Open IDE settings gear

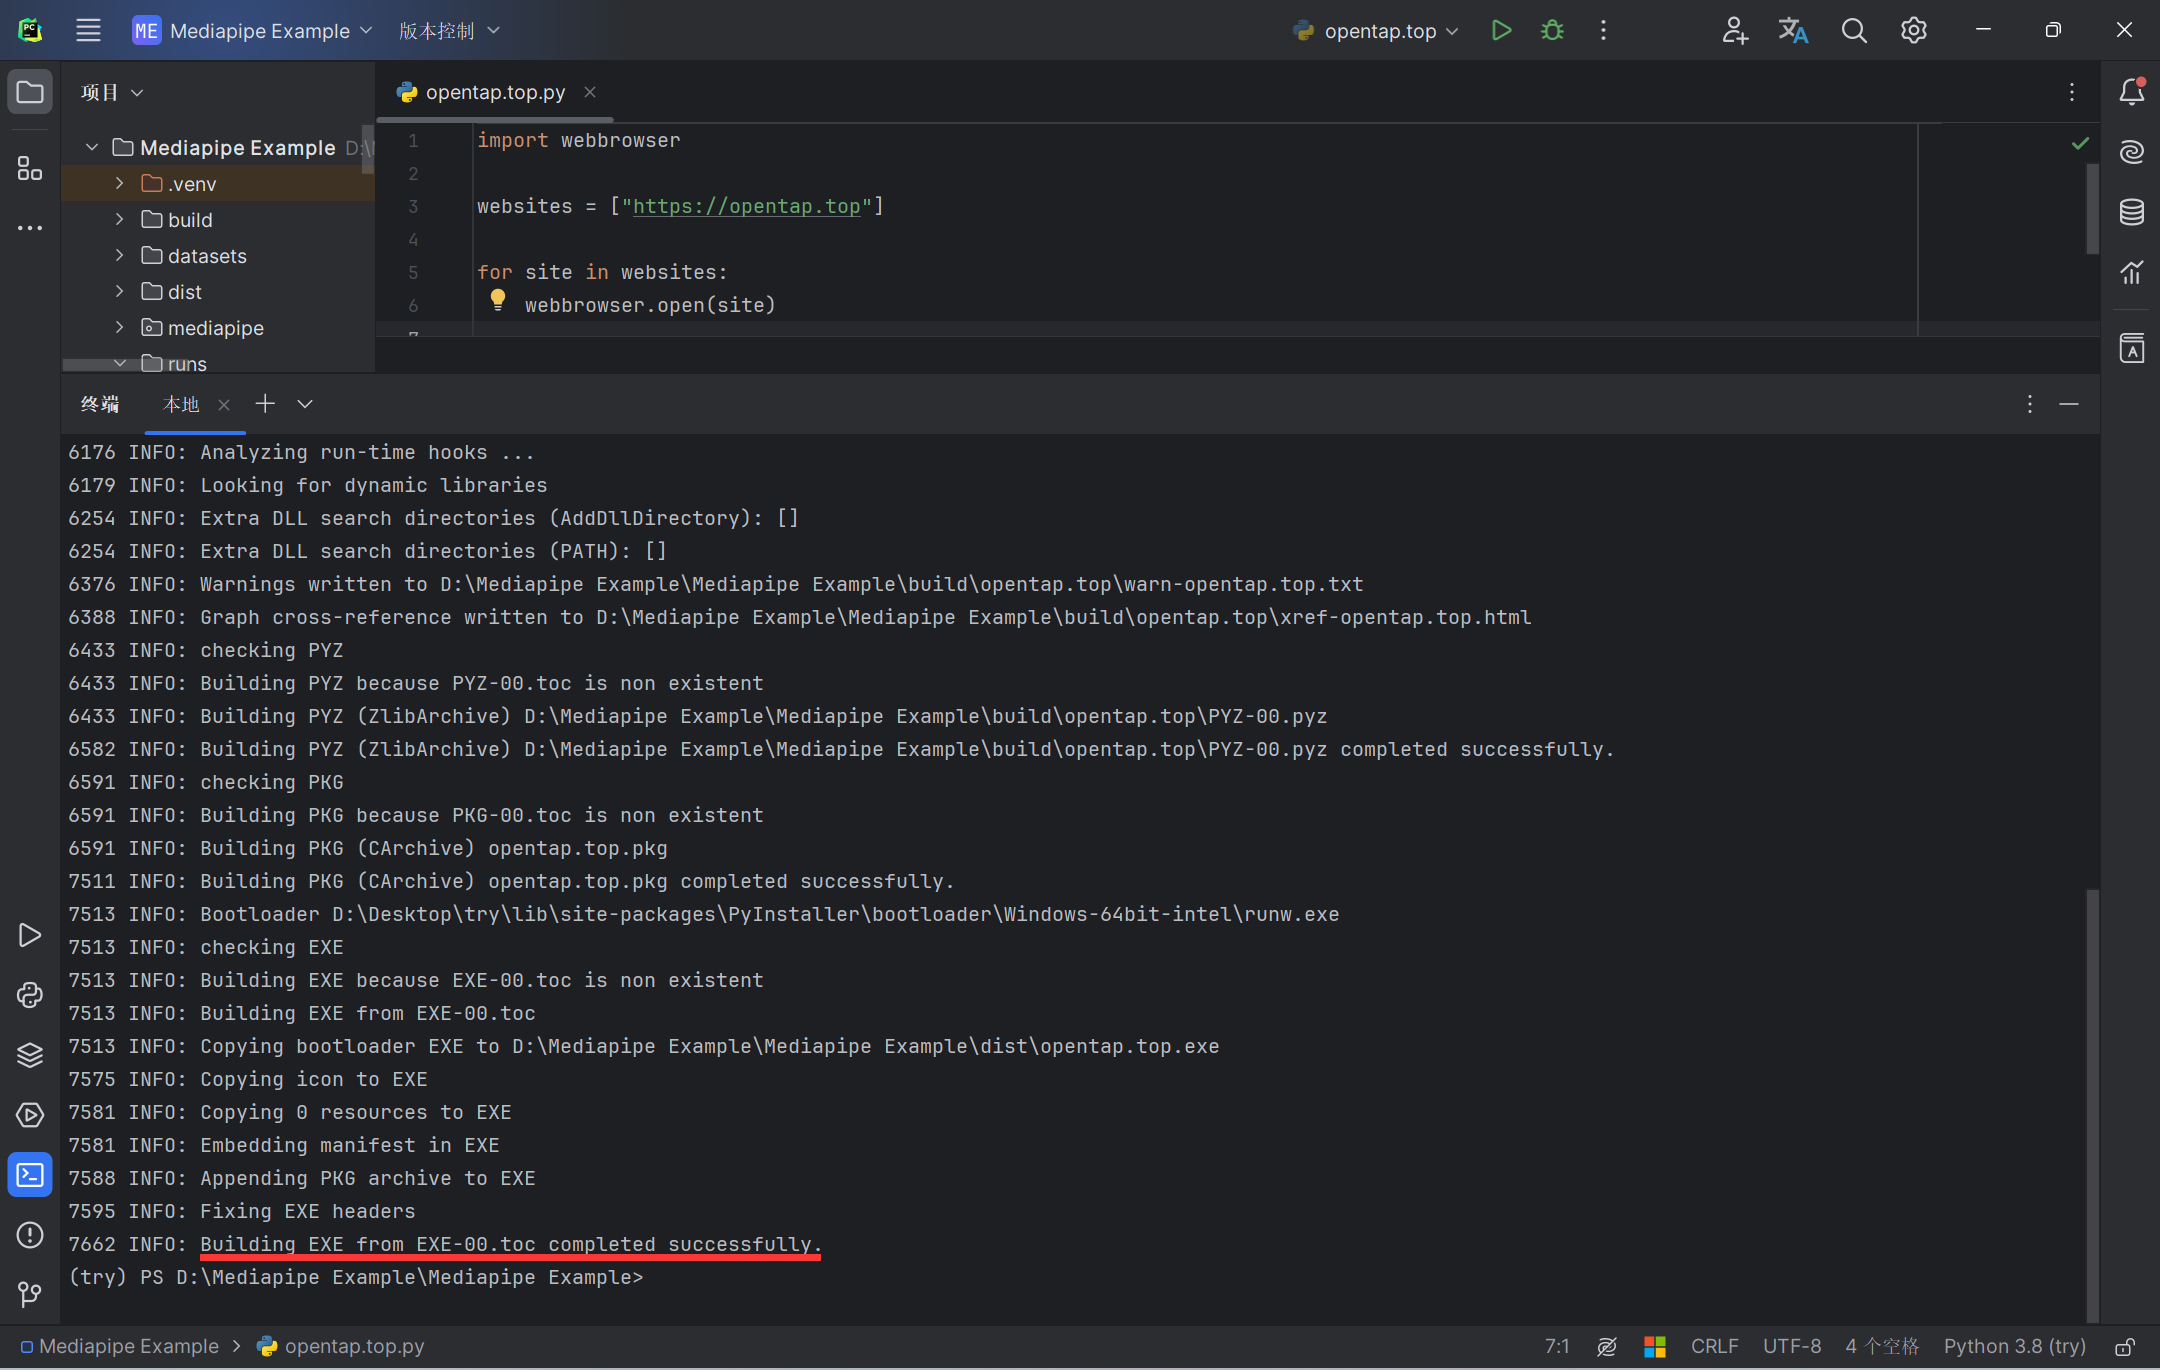[x=1913, y=30]
